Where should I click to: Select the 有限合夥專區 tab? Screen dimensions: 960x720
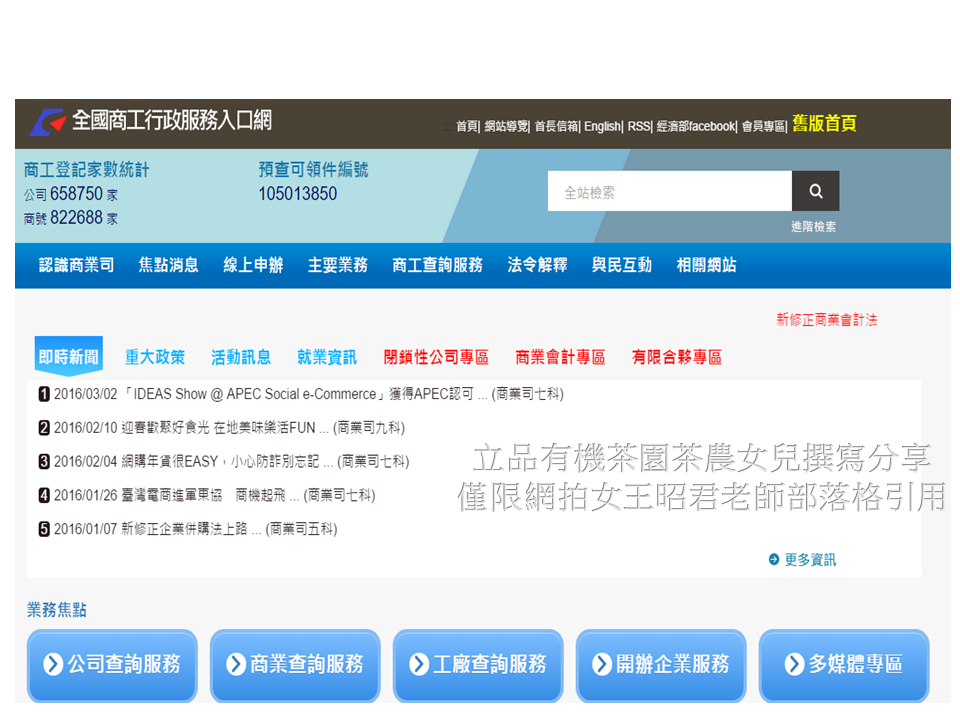tap(677, 357)
